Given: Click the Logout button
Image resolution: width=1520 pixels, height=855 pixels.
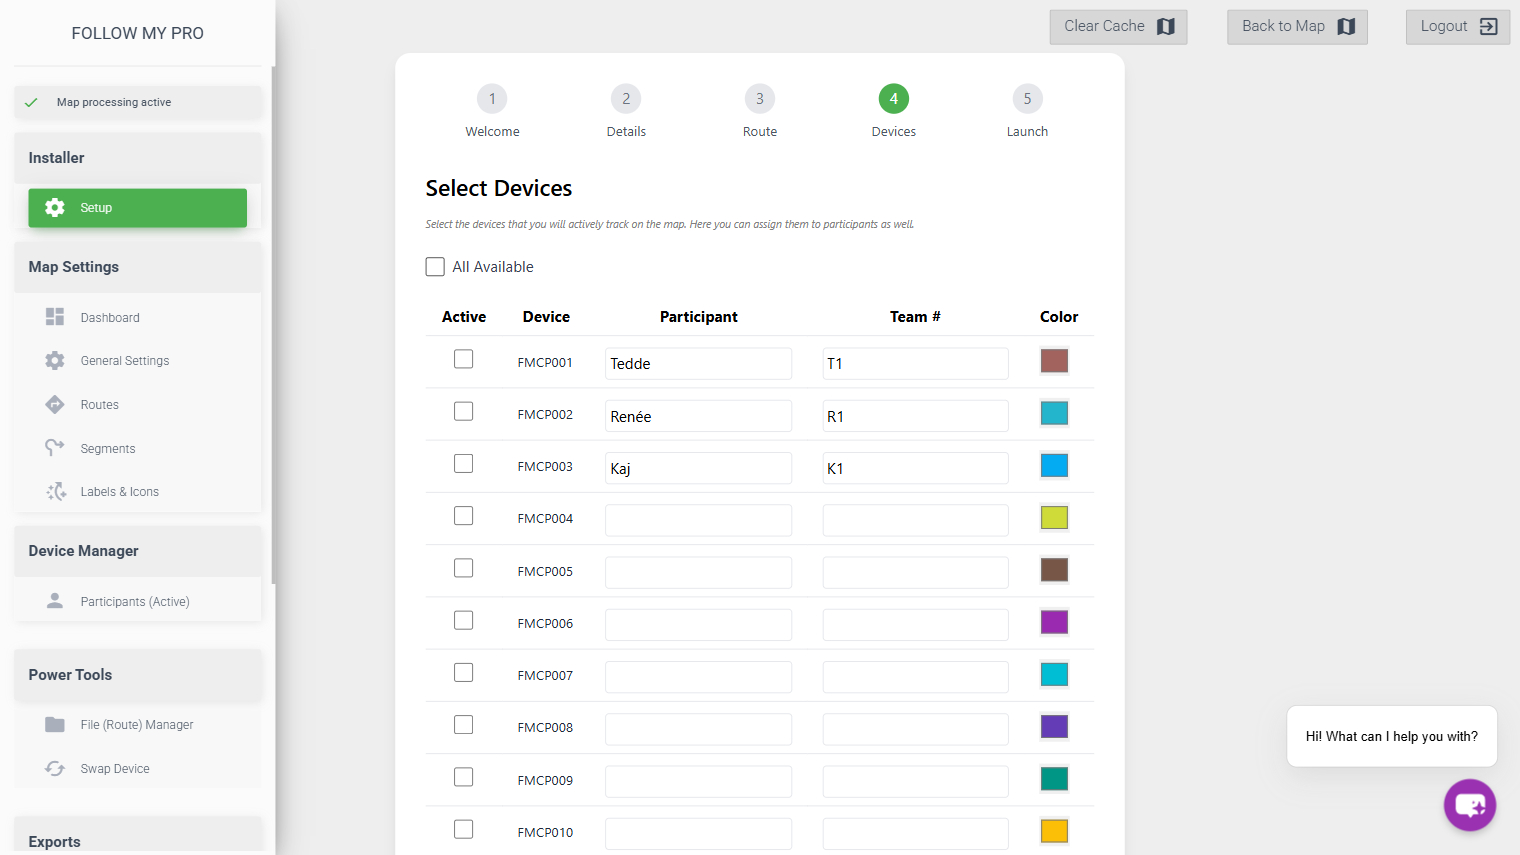Looking at the screenshot, I should (1457, 27).
